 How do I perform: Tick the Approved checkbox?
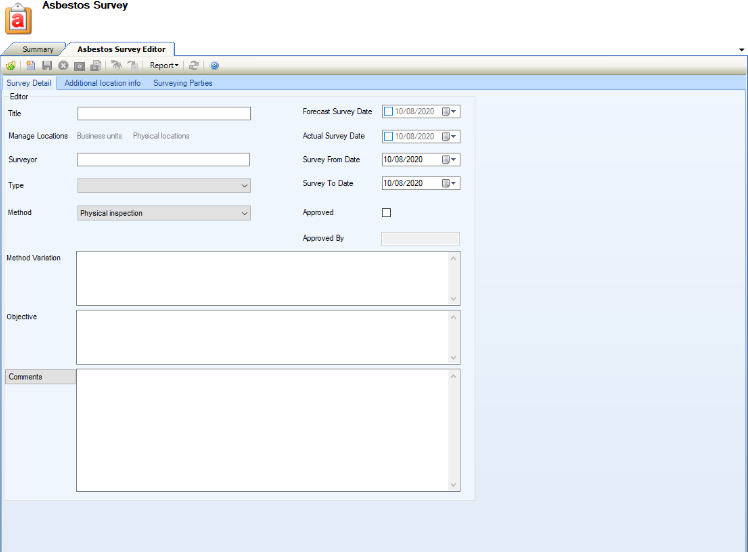tap(387, 212)
